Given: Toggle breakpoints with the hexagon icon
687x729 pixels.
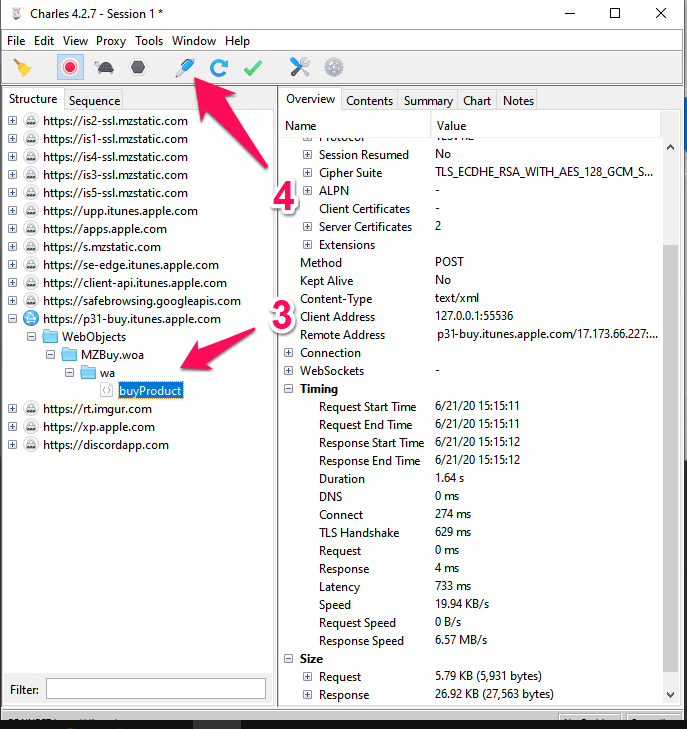Looking at the screenshot, I should 136,67.
